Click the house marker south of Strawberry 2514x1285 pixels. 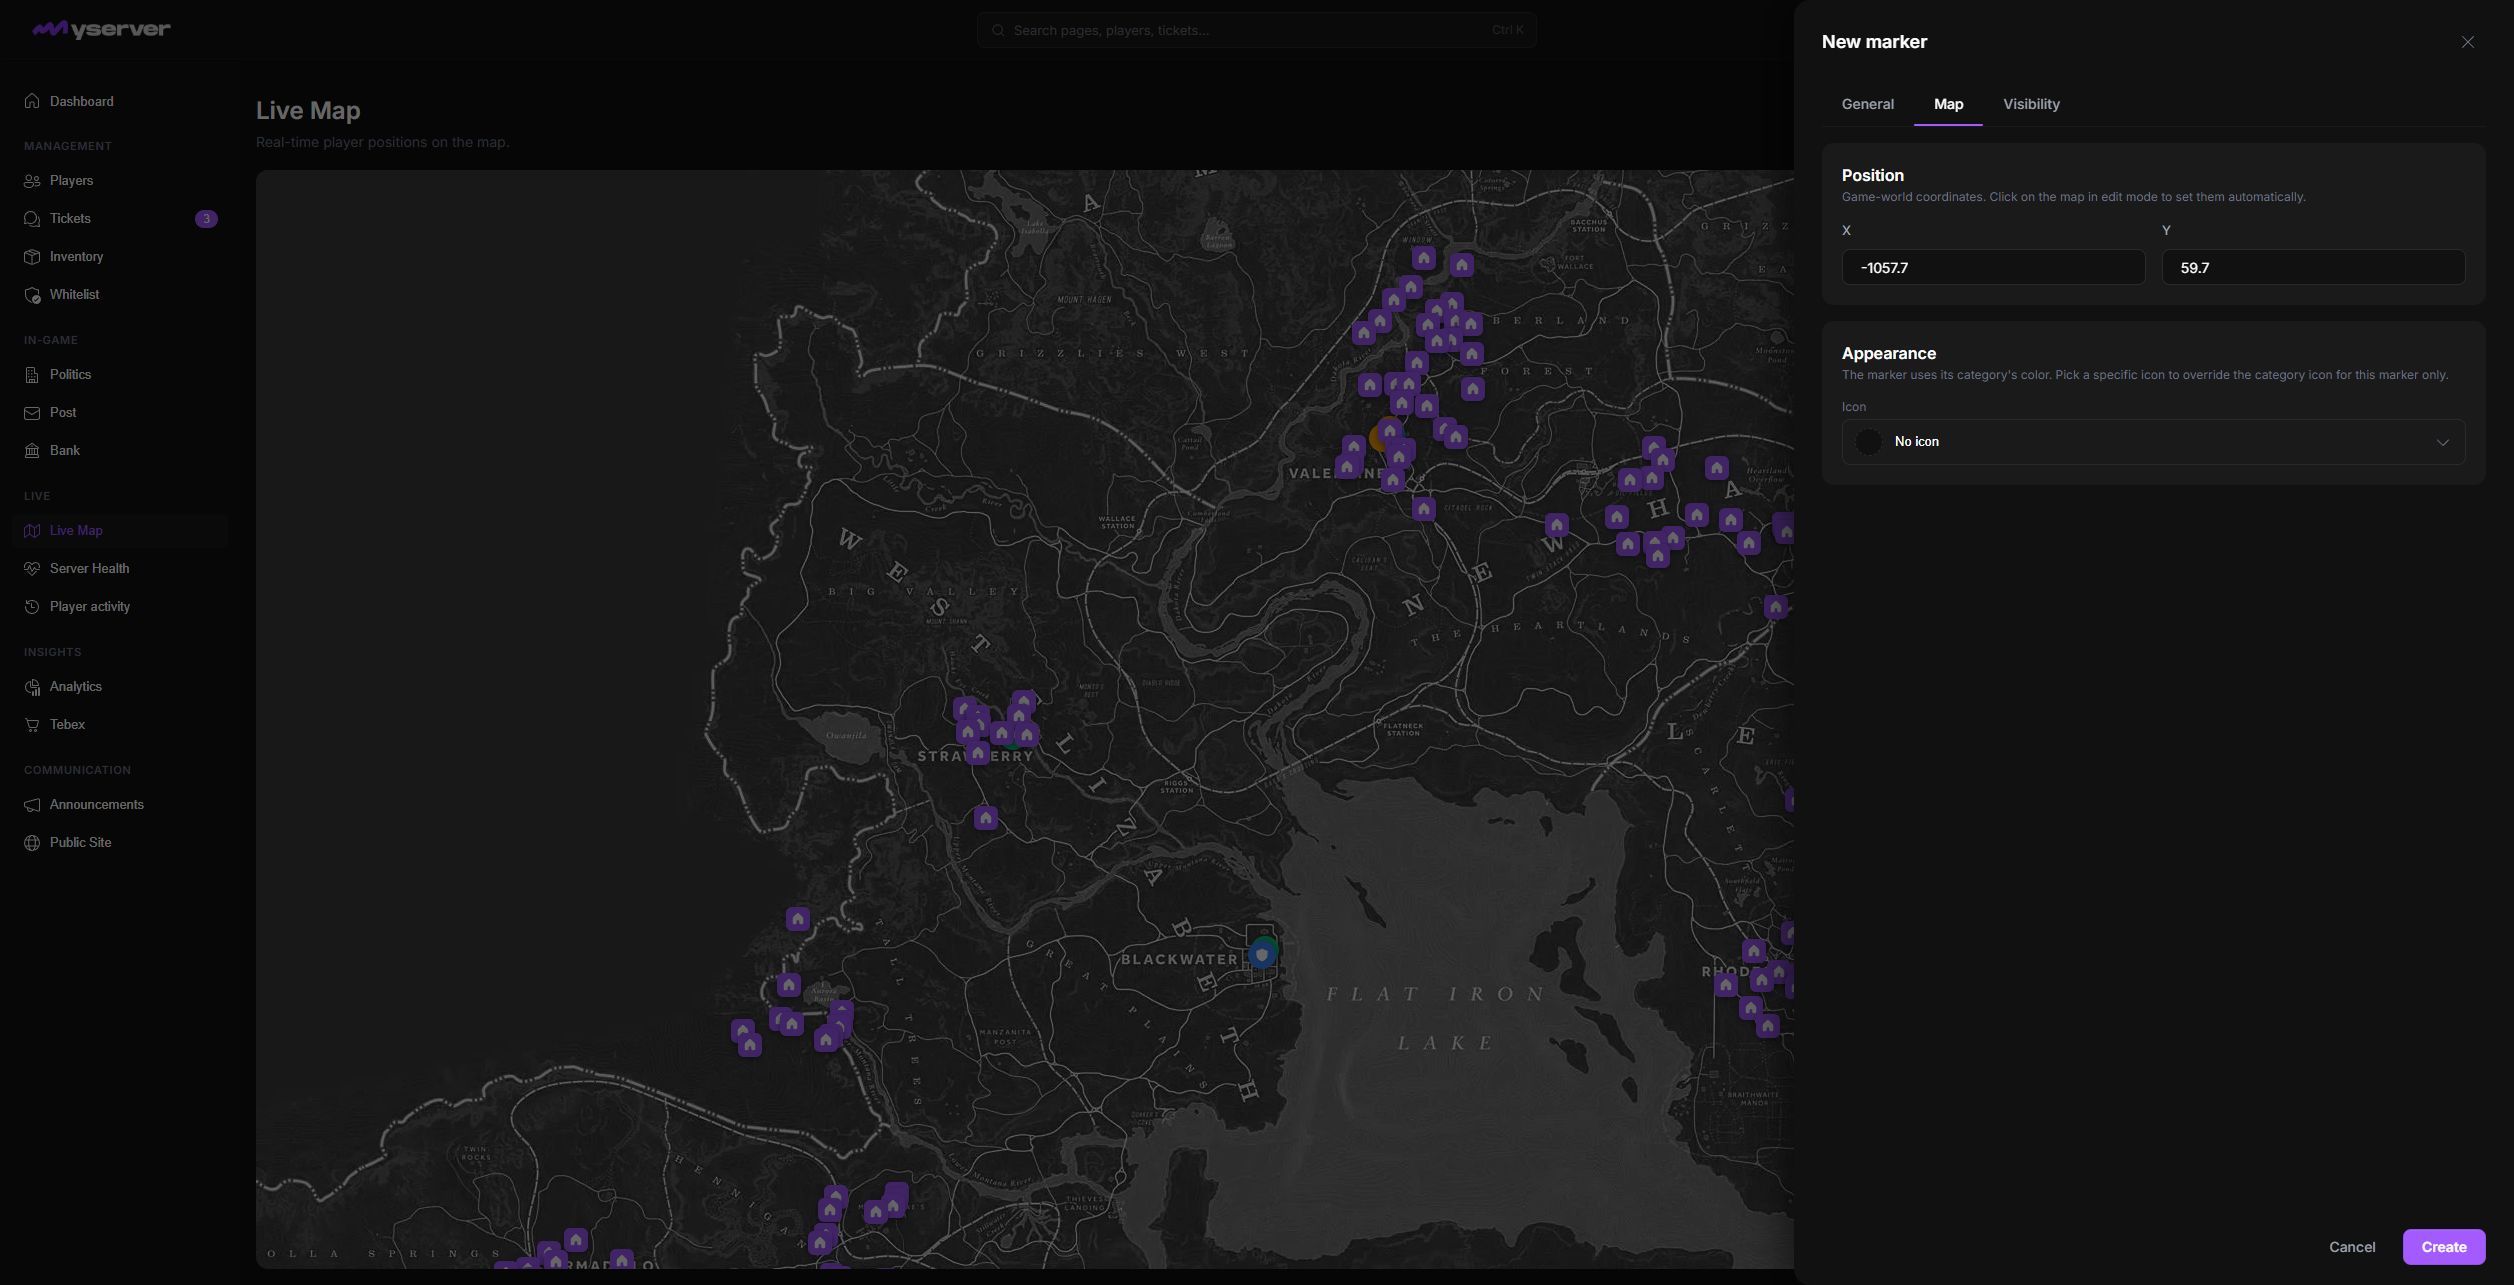(x=985, y=818)
